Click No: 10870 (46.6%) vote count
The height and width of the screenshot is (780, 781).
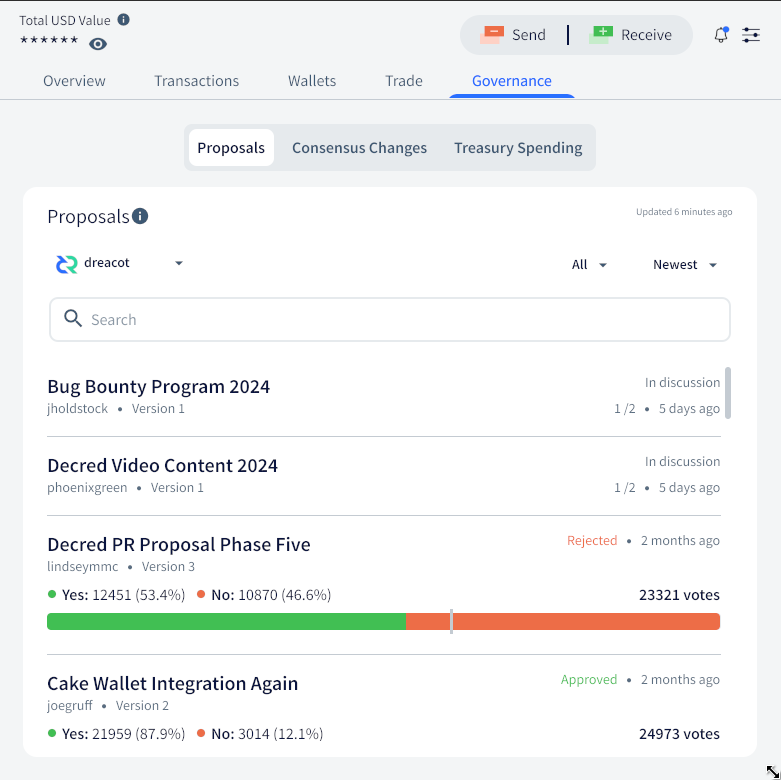tap(264, 595)
